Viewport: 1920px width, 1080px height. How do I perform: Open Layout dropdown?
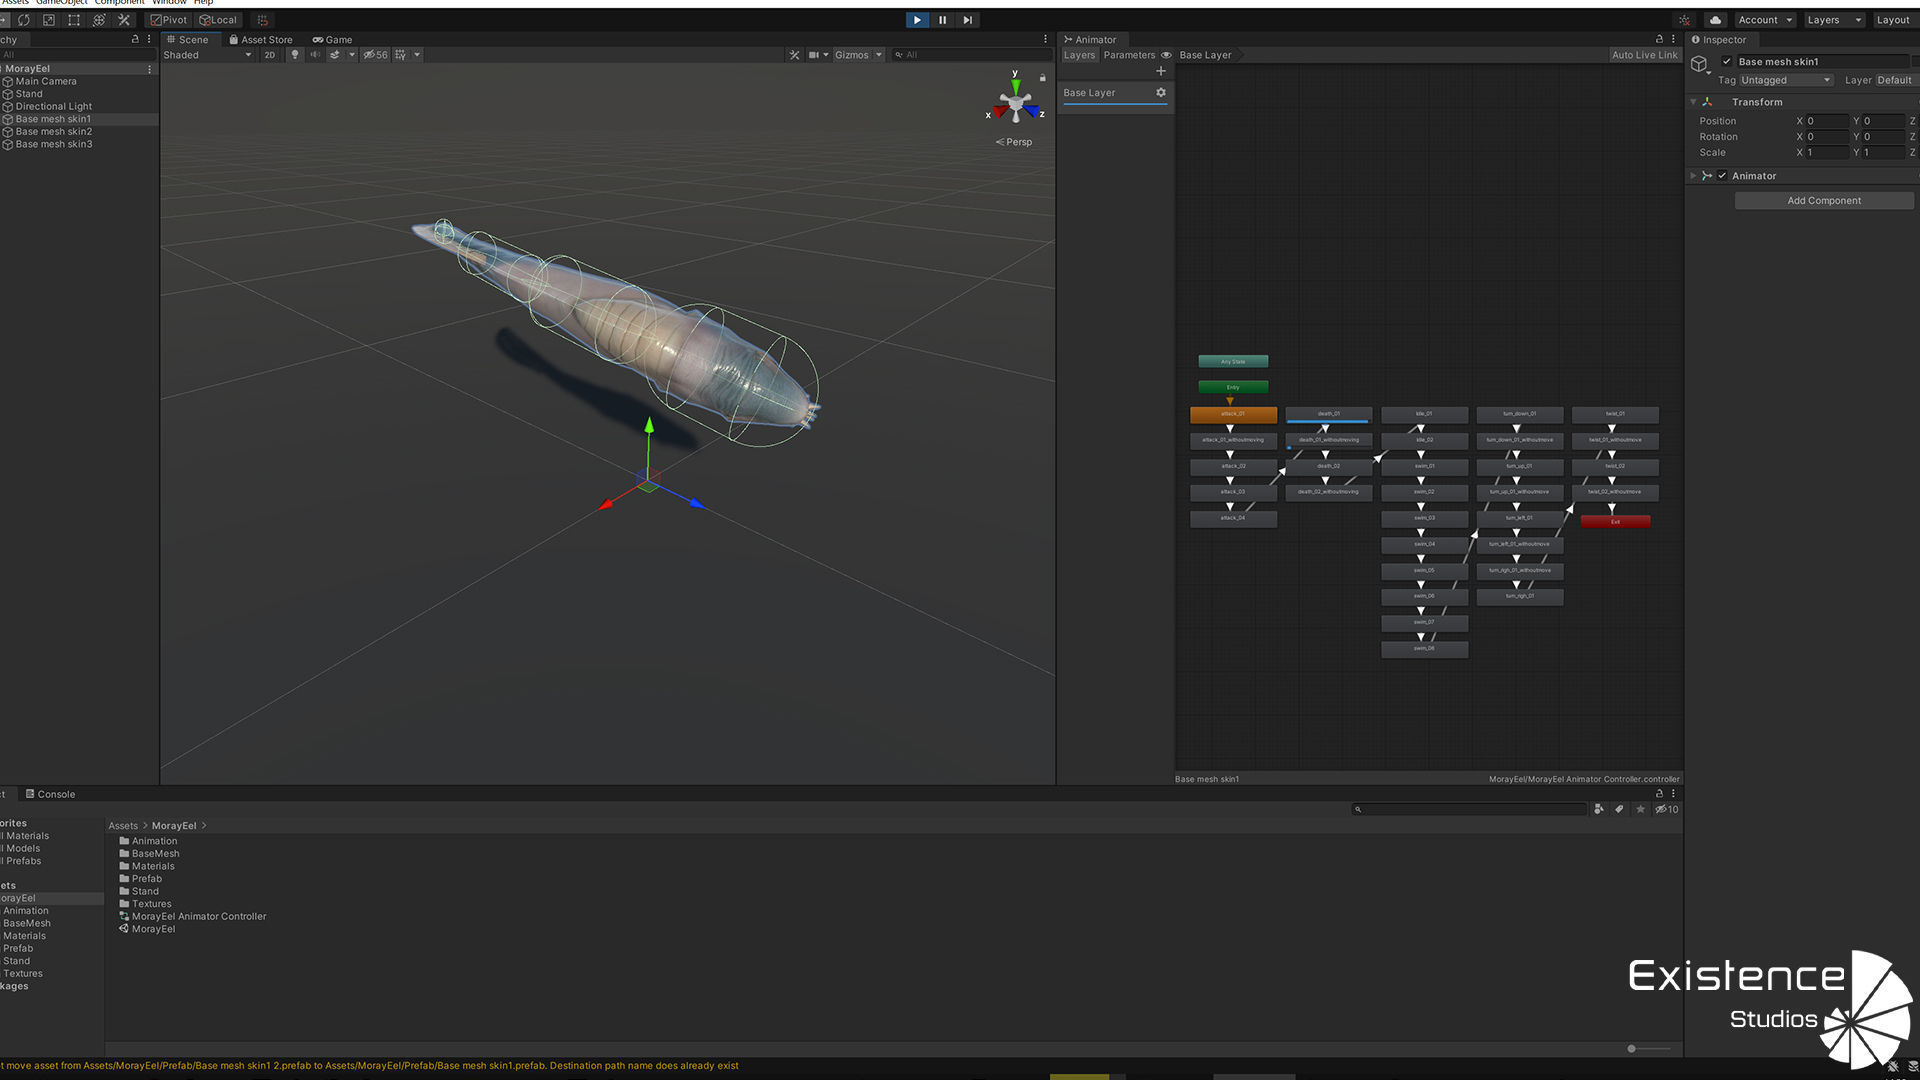click(x=1895, y=20)
